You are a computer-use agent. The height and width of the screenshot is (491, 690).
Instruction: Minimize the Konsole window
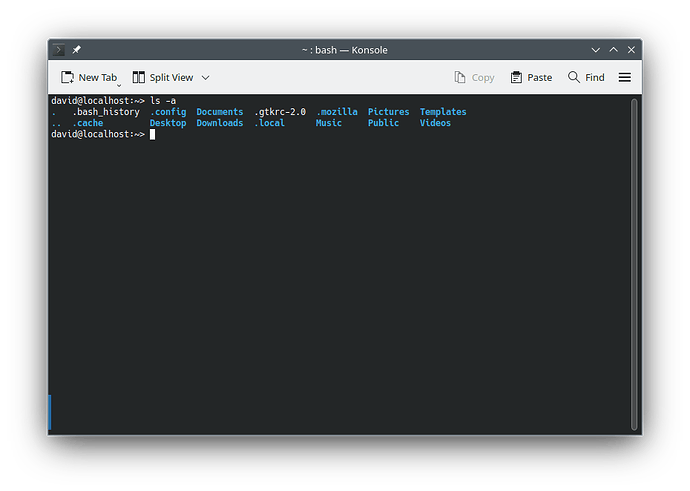click(596, 50)
